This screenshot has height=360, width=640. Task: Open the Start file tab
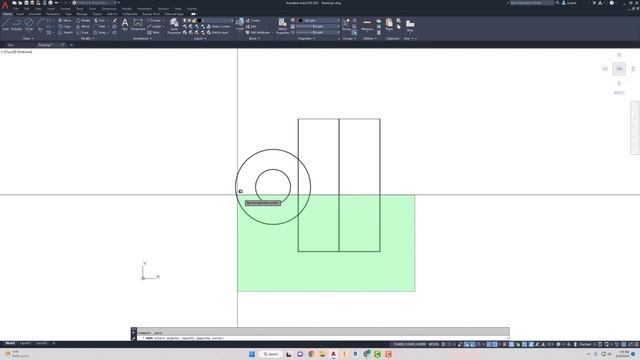pos(11,45)
